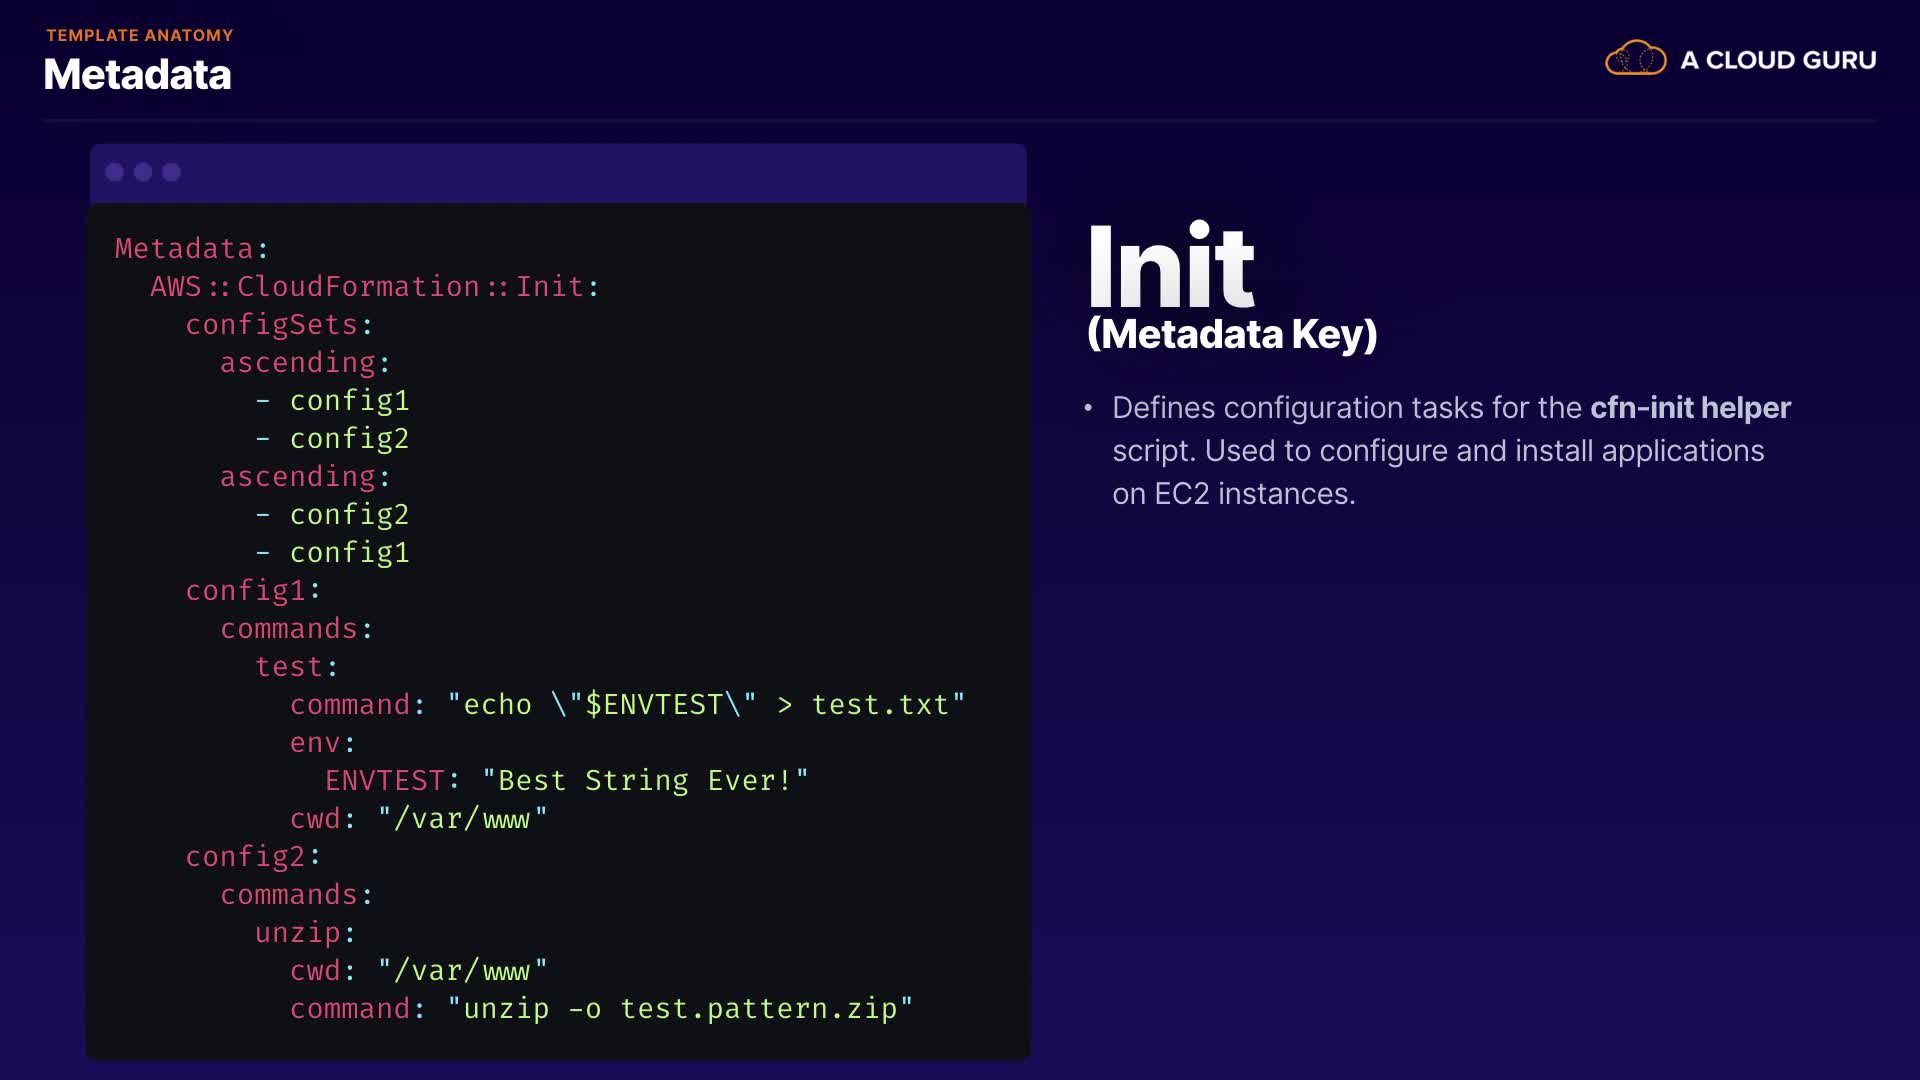The image size is (1920, 1080).
Task: Click the bold cfn-init helper text
Action: pyautogui.click(x=1690, y=408)
